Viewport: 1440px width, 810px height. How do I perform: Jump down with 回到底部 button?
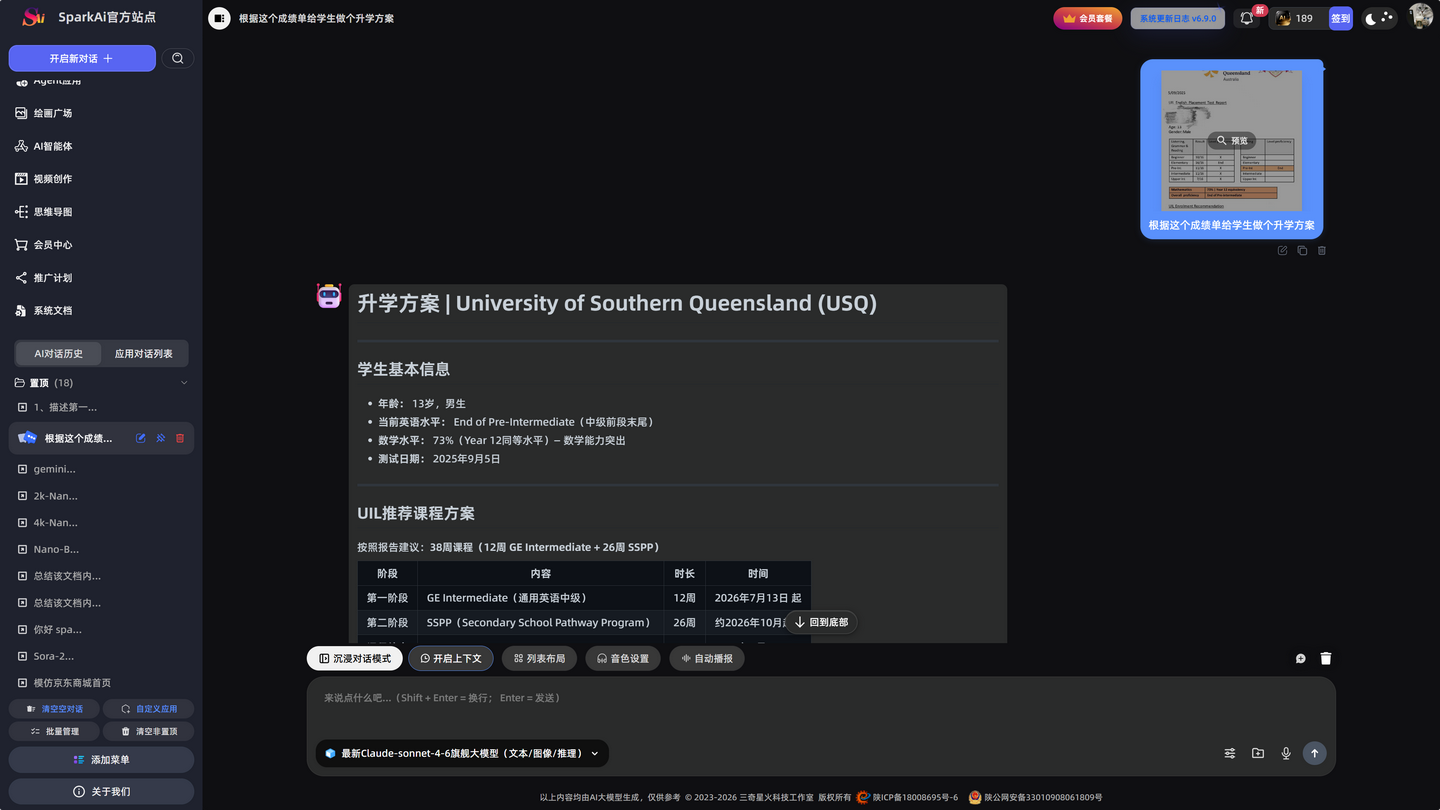tap(821, 622)
